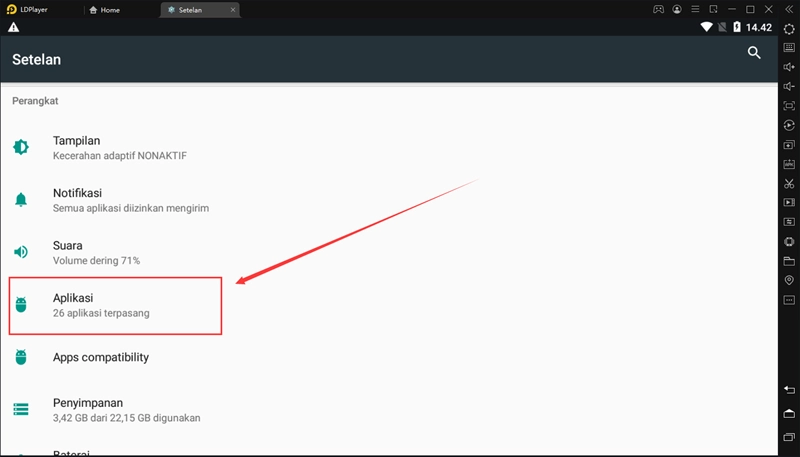Tap the Wi-Fi status icon
Screen dimensions: 800x457
[x=707, y=27]
